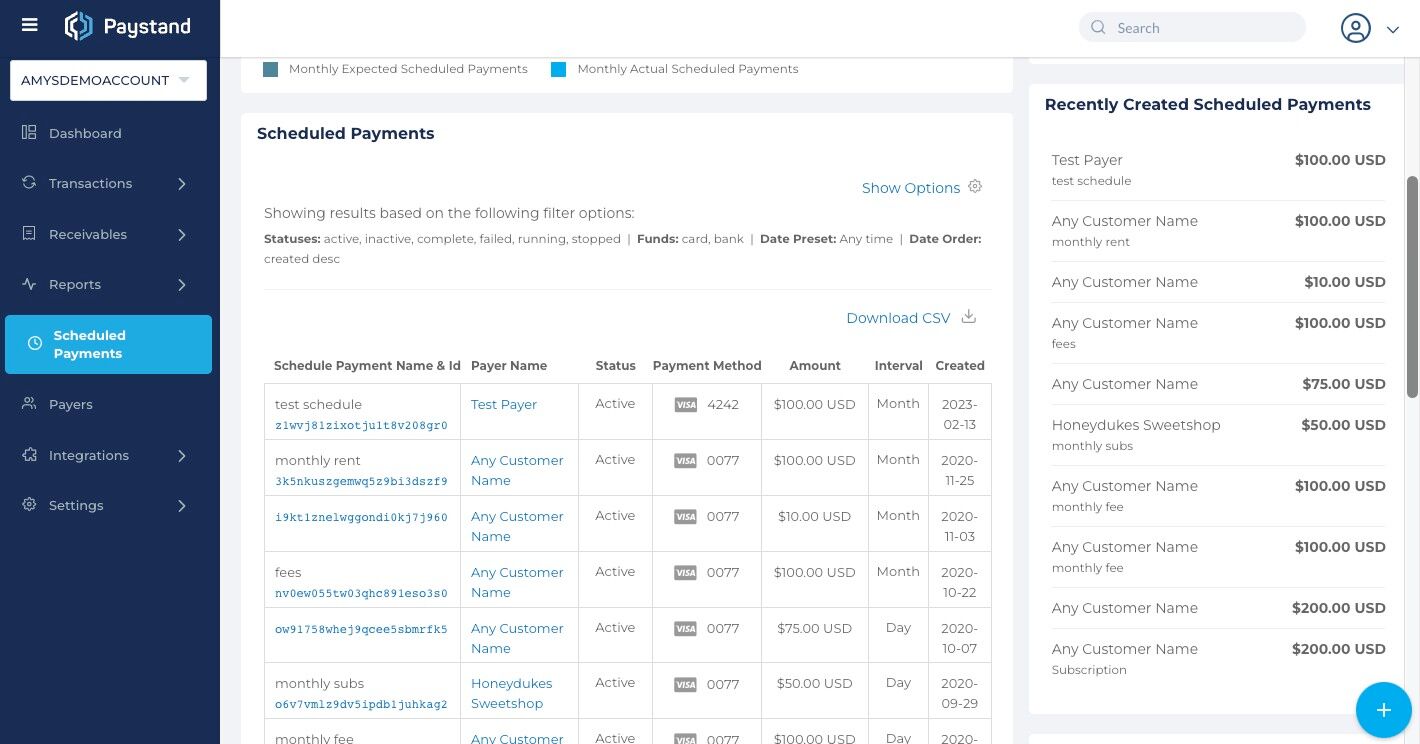The image size is (1420, 744).
Task: Open the user profile dropdown arrow
Action: (x=1392, y=30)
